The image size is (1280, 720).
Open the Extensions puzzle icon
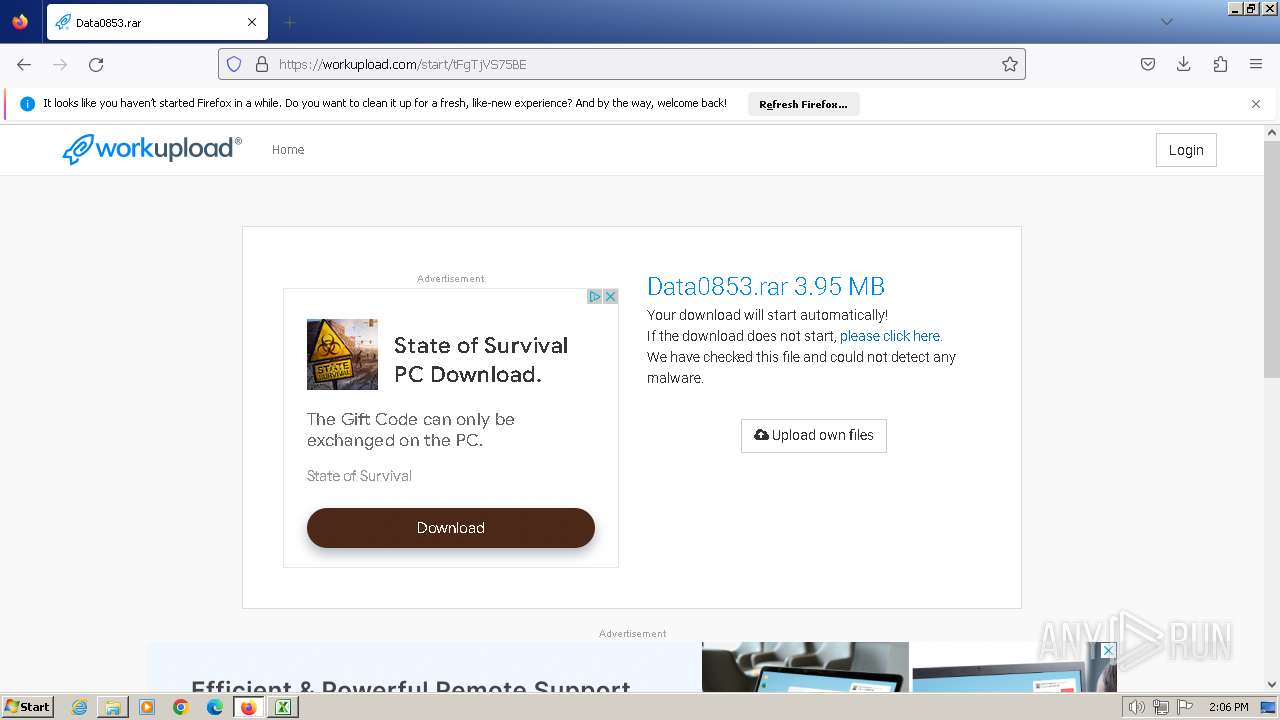1220,64
